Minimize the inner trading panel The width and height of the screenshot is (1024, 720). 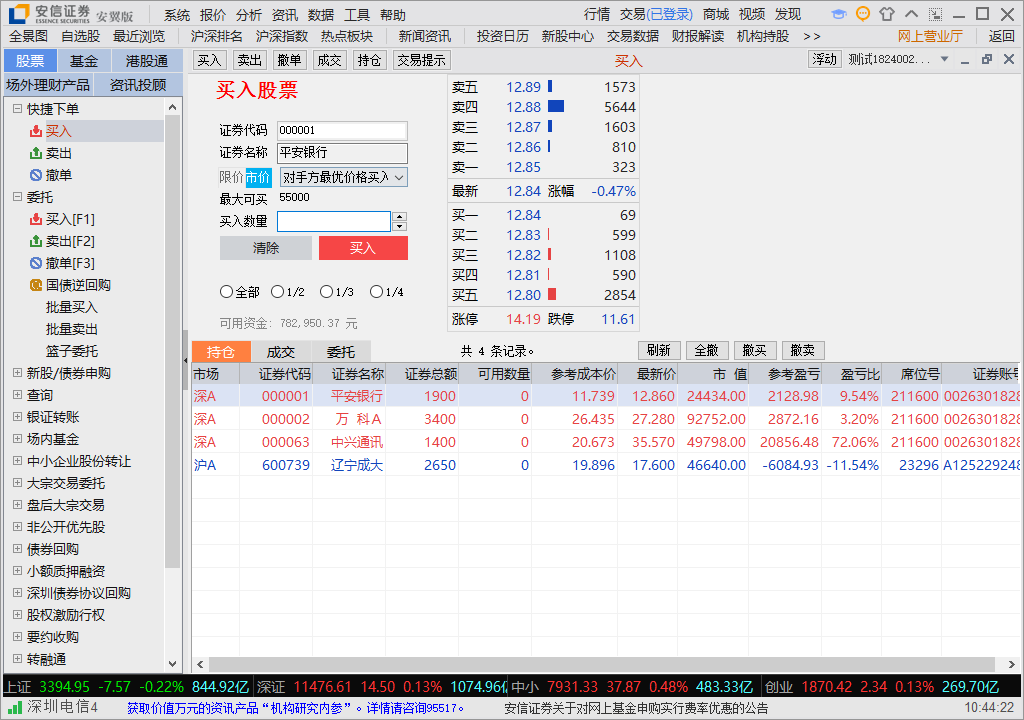point(965,61)
